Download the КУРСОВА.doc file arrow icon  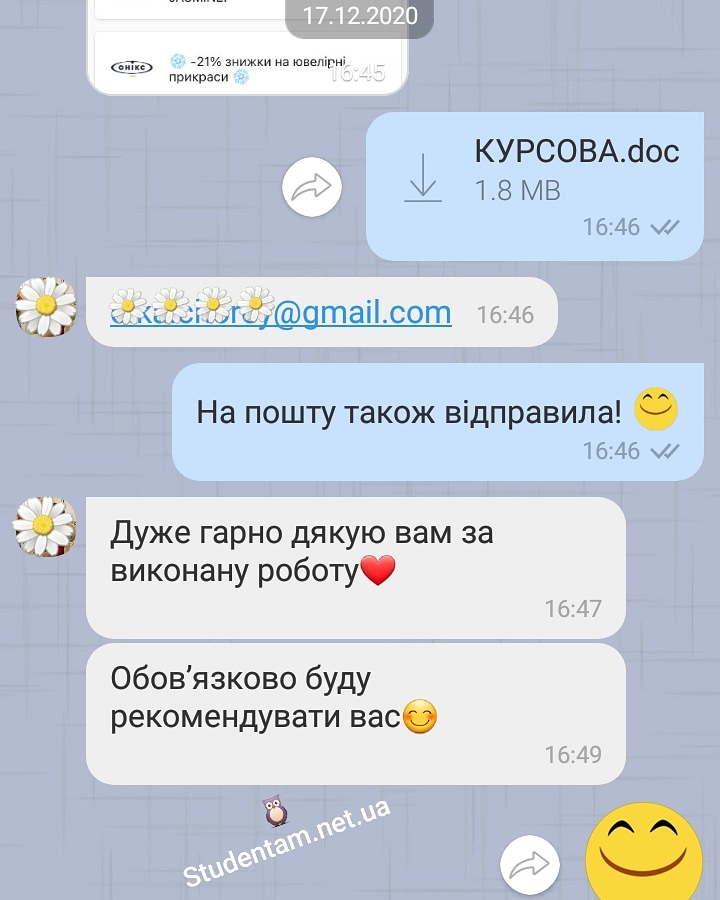point(423,178)
